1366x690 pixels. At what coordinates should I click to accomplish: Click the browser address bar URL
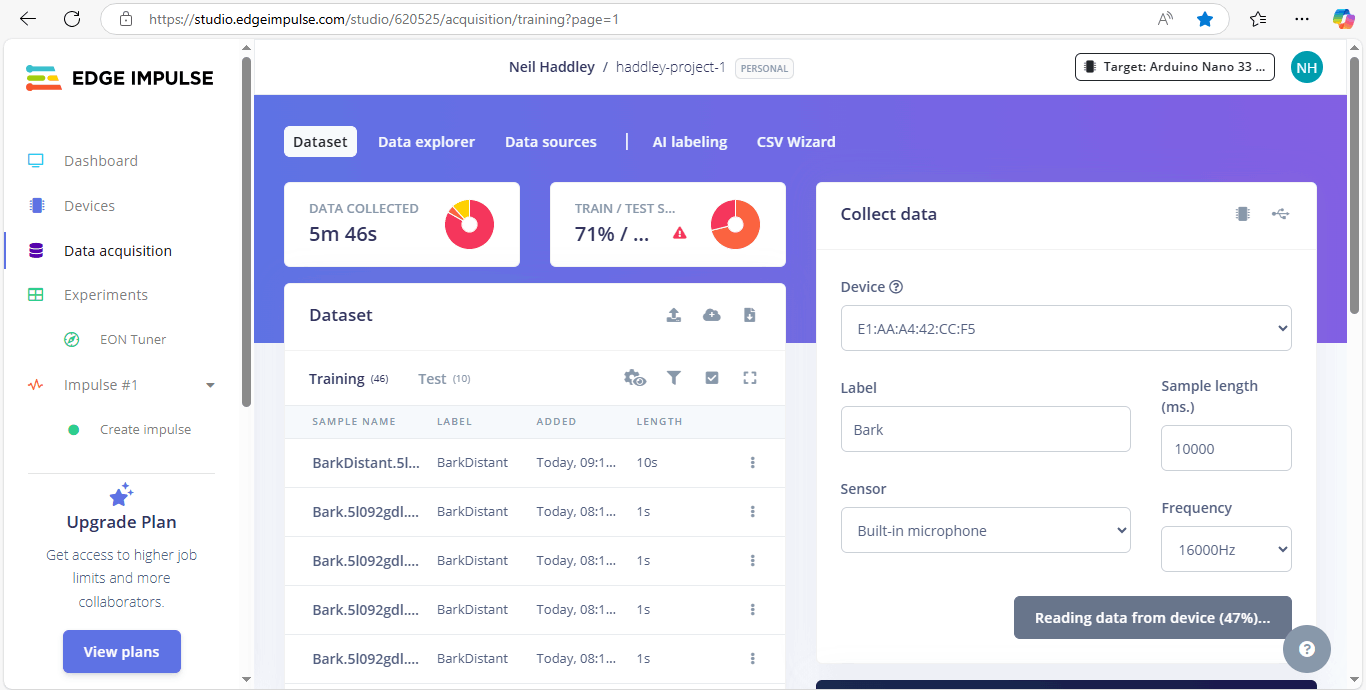(x=384, y=19)
